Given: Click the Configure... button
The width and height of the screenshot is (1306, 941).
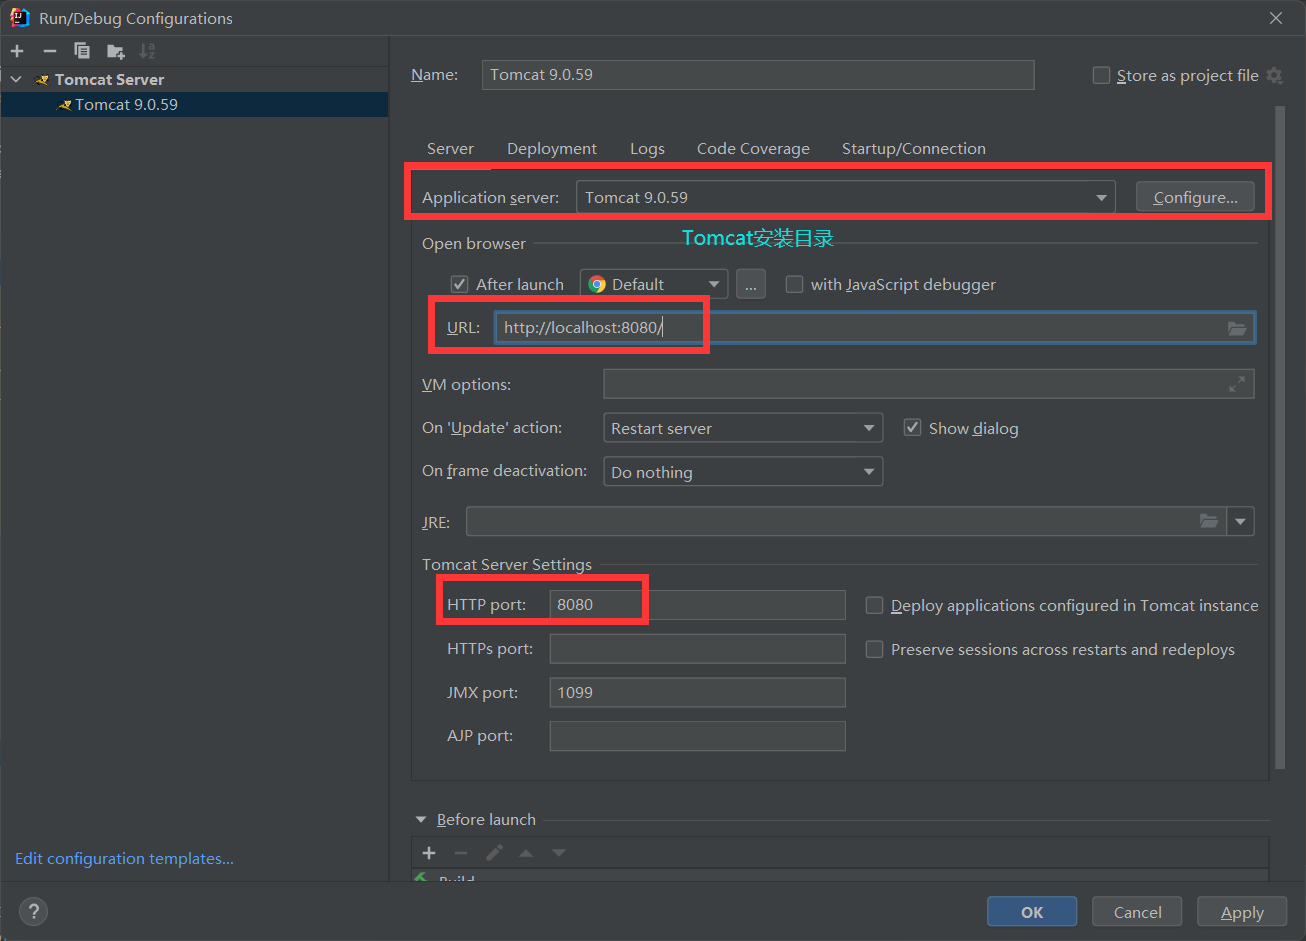Looking at the screenshot, I should 1195,197.
